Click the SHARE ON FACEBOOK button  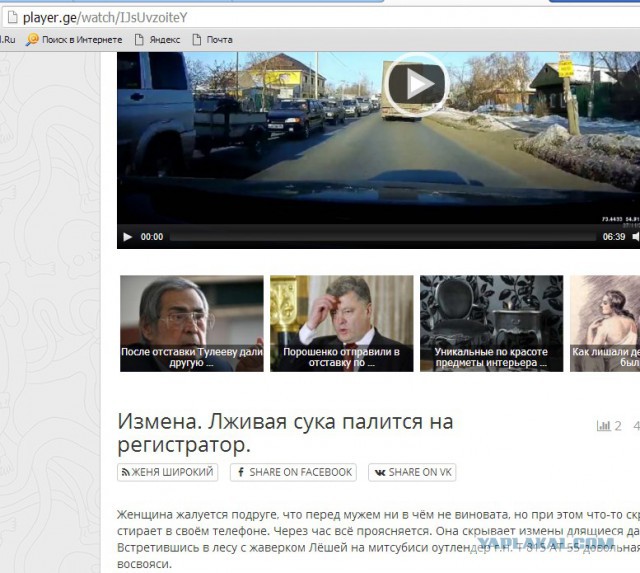point(293,472)
